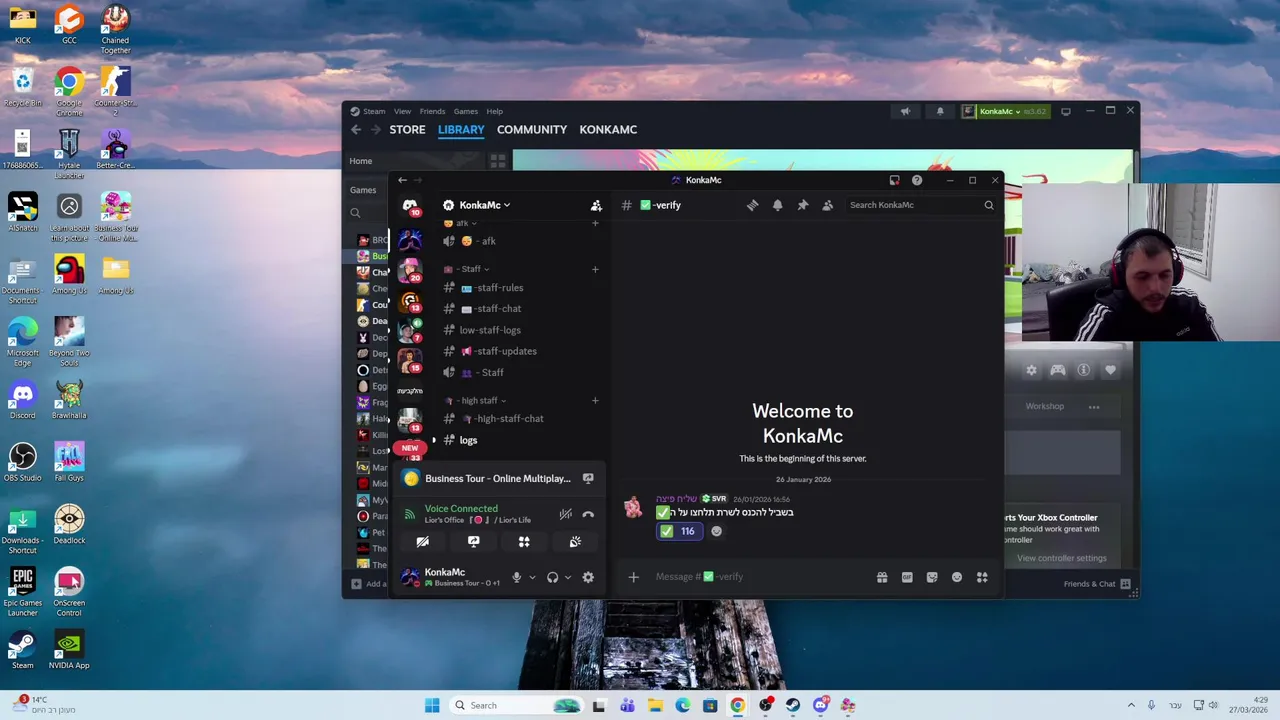Open the View menu in Steam

point(402,111)
